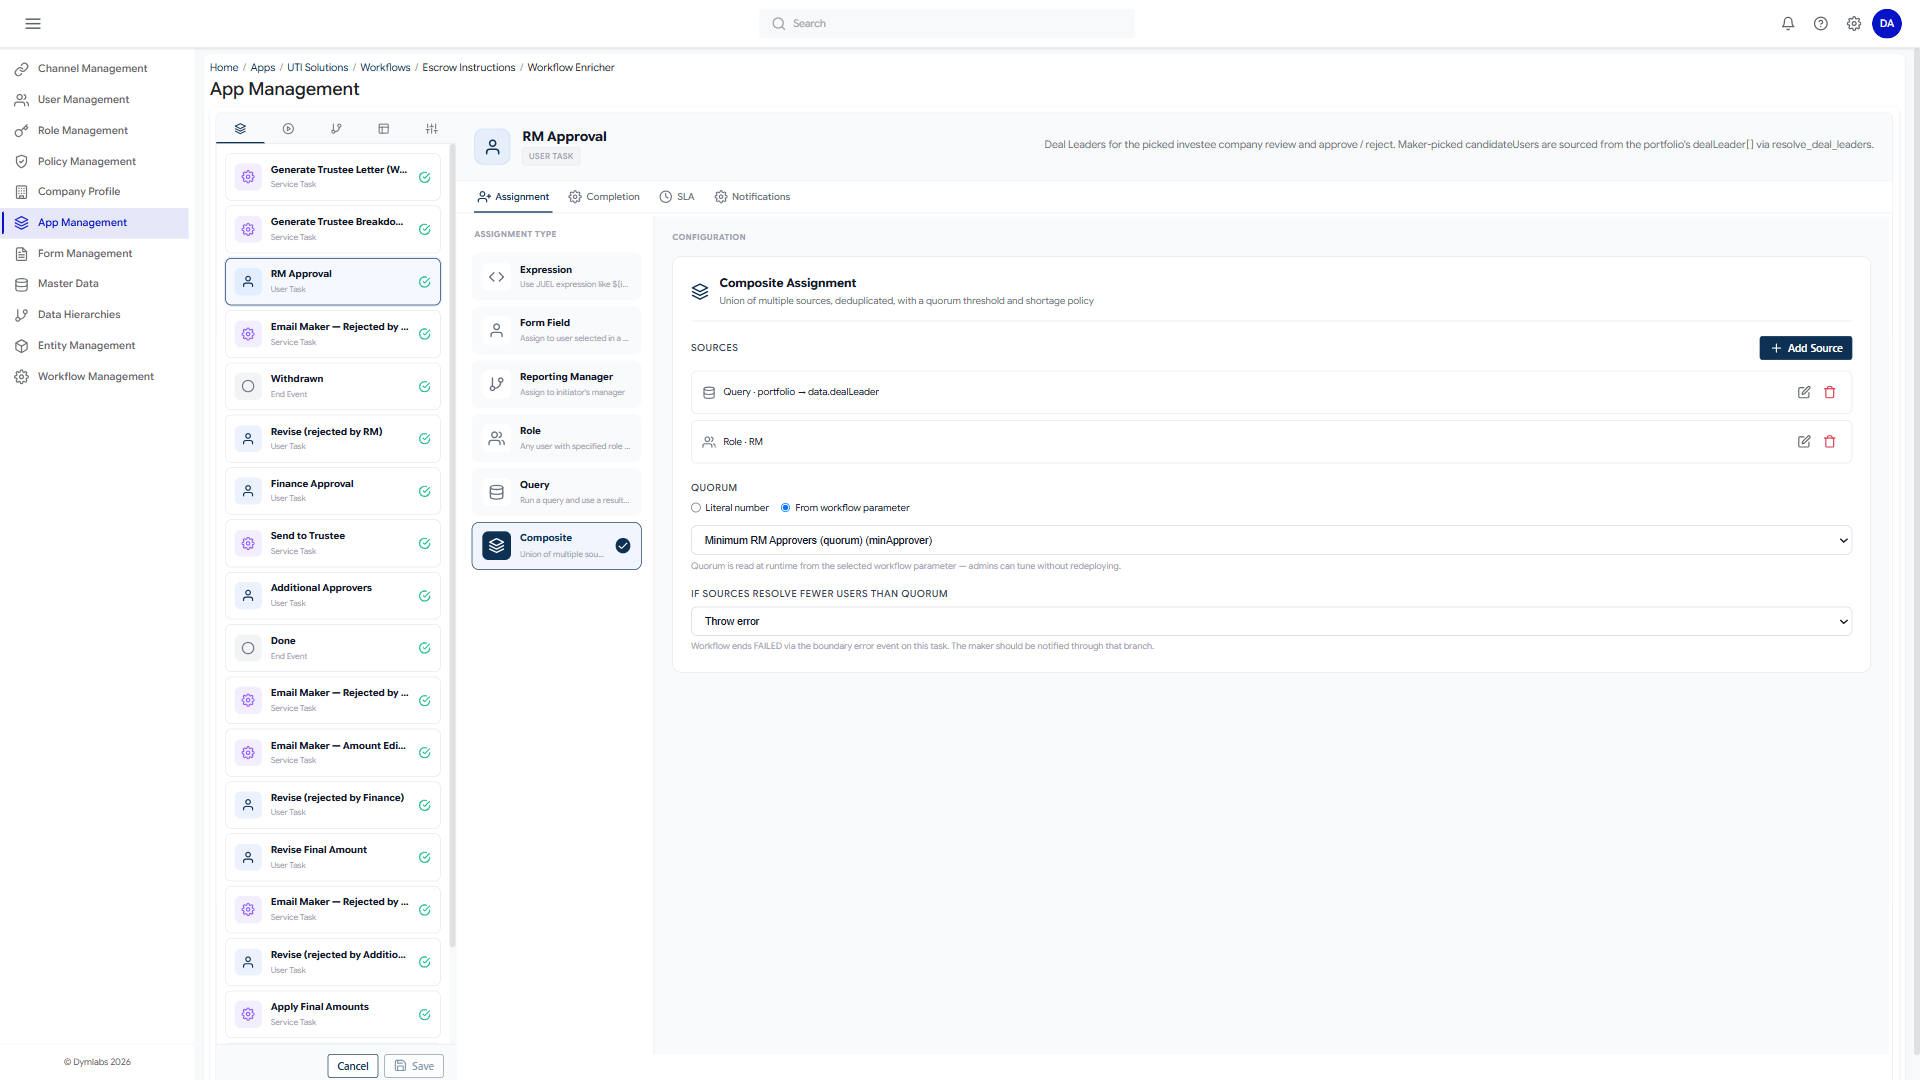
Task: Select the layers view icon in the panel toolbar
Action: point(240,128)
